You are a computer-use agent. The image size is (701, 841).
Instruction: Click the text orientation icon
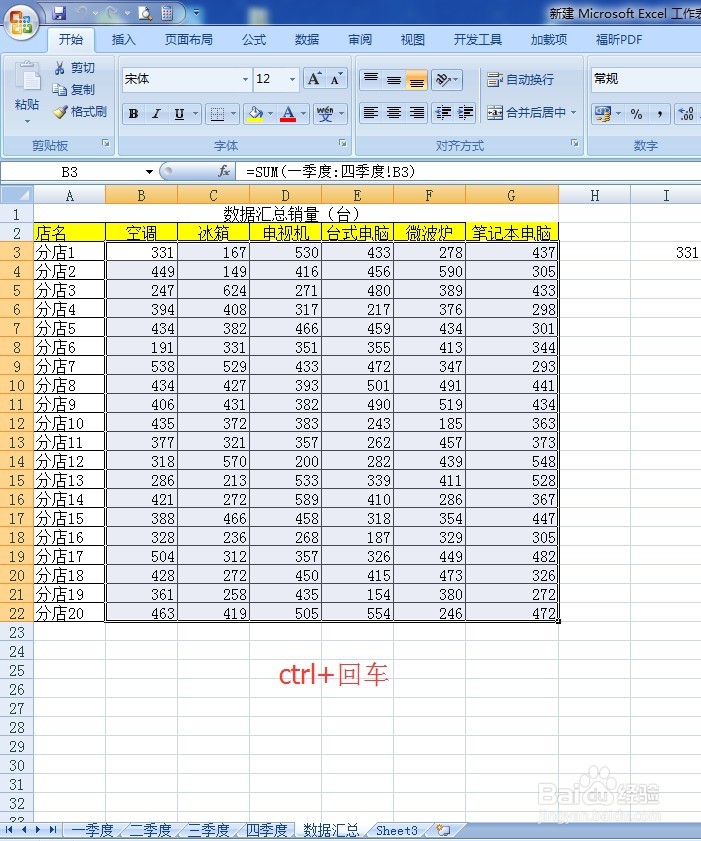point(444,79)
